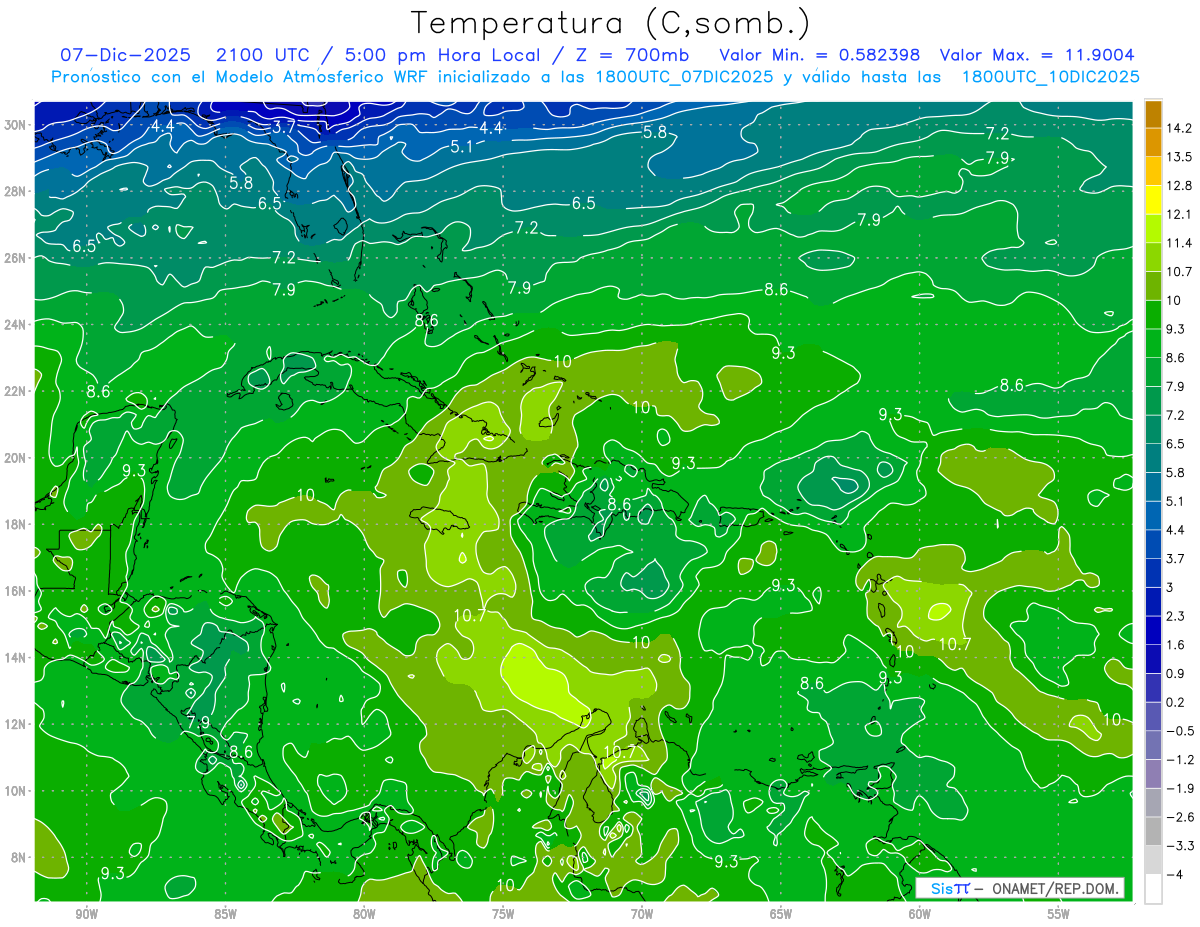Click the 22N latitude axis label
This screenshot has height=927, width=1200.
pos(15,391)
